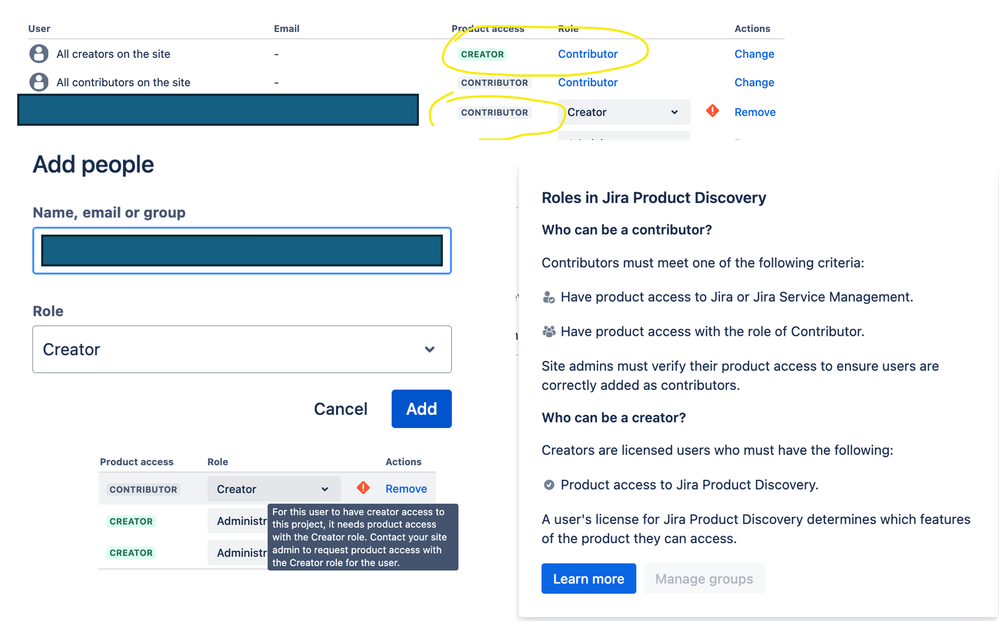This screenshot has width=999, height=622.
Task: Click Cancel in Add people form
Action: pyautogui.click(x=340, y=409)
